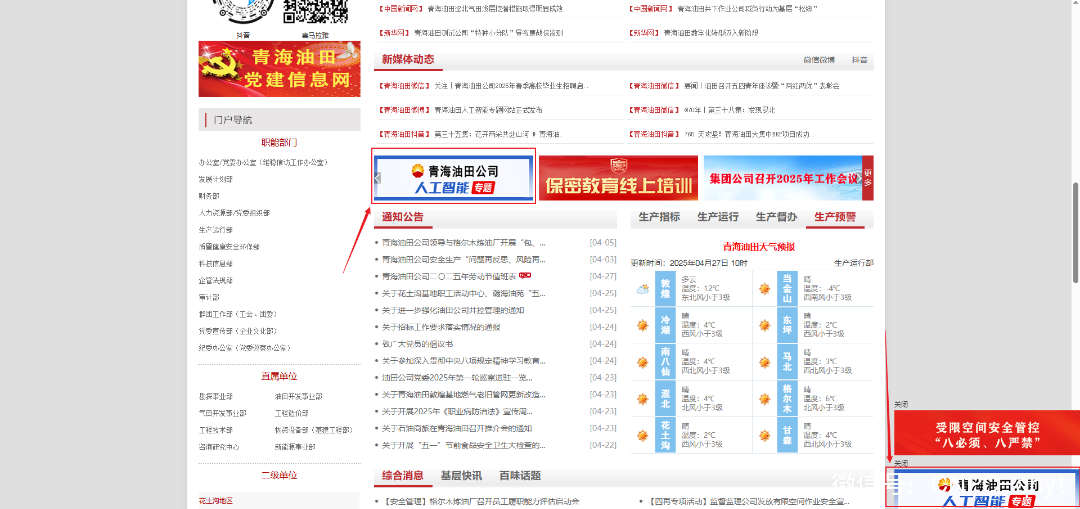Click the 抖音 link in 新媒体动态 header
This screenshot has height=509, width=1080.
[859, 60]
